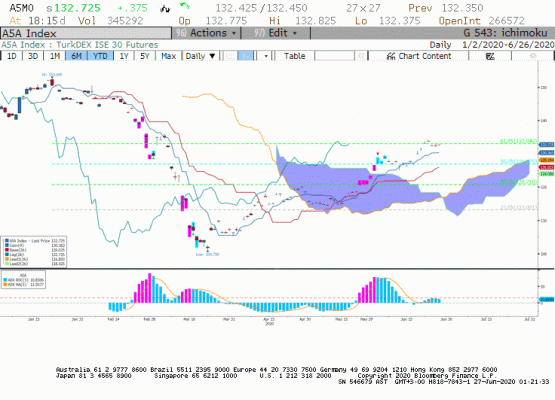Click the green trend arrow icon in header

(184, 6)
